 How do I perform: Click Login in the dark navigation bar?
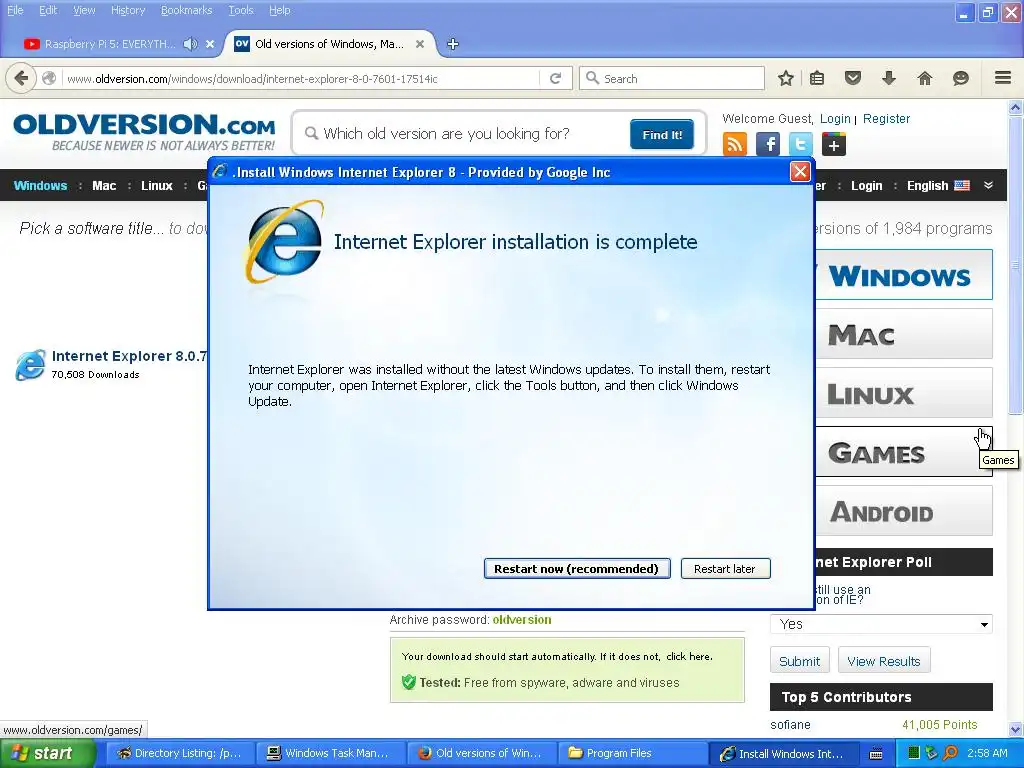point(867,185)
